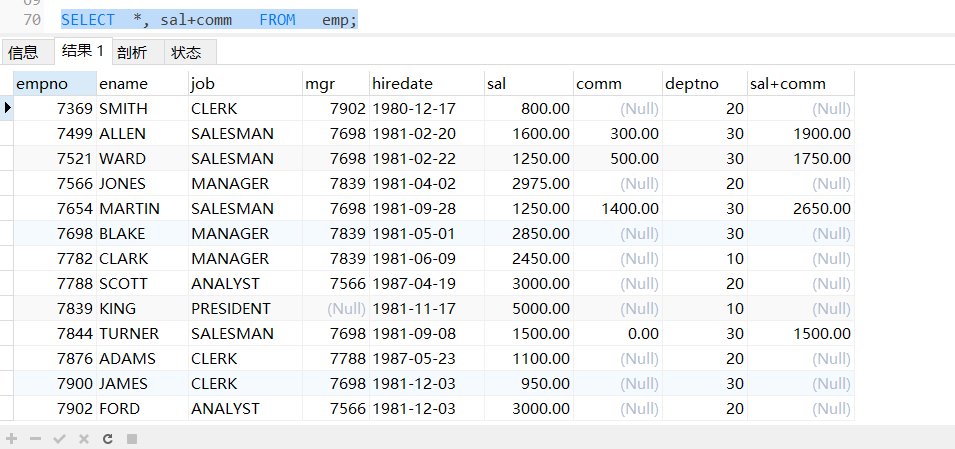Click comm 300.00 cell
Viewport: 955px width, 449px height.
pyautogui.click(x=618, y=133)
